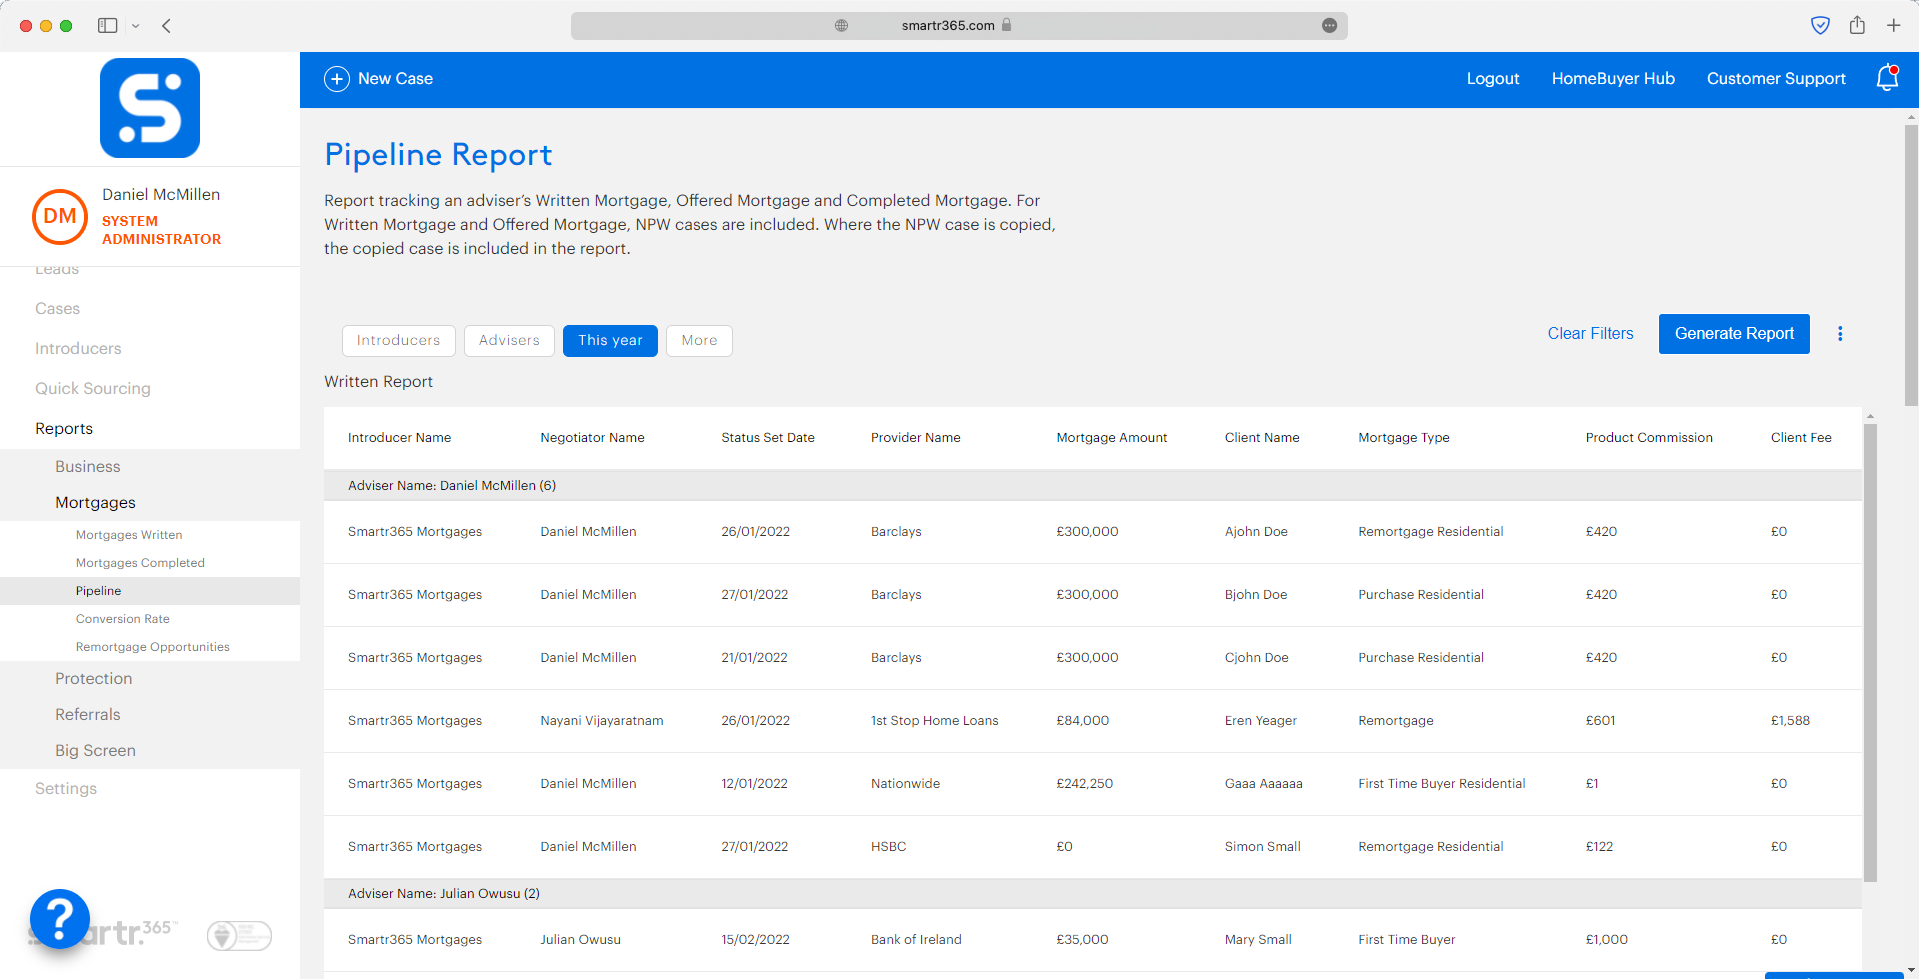Click the smartr365.com address bar

coord(959,26)
